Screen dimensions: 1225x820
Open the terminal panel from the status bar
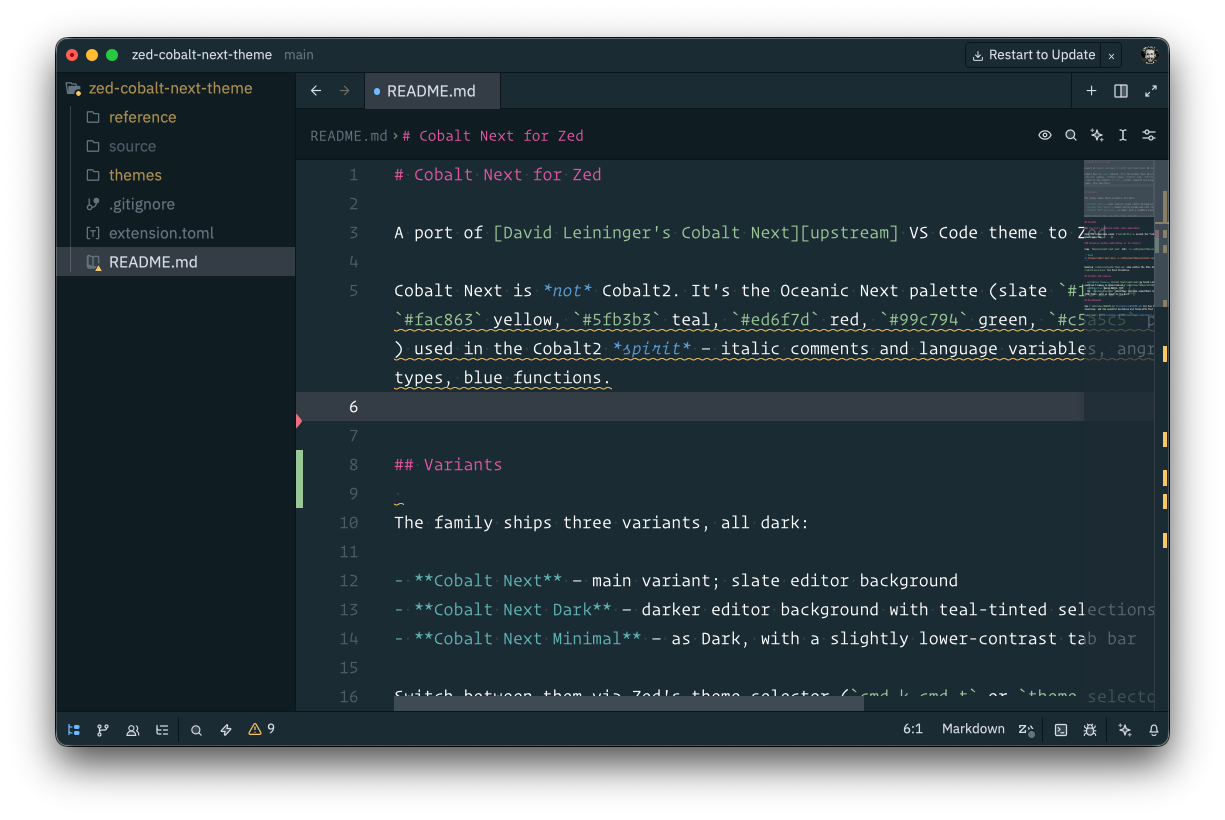[1060, 730]
